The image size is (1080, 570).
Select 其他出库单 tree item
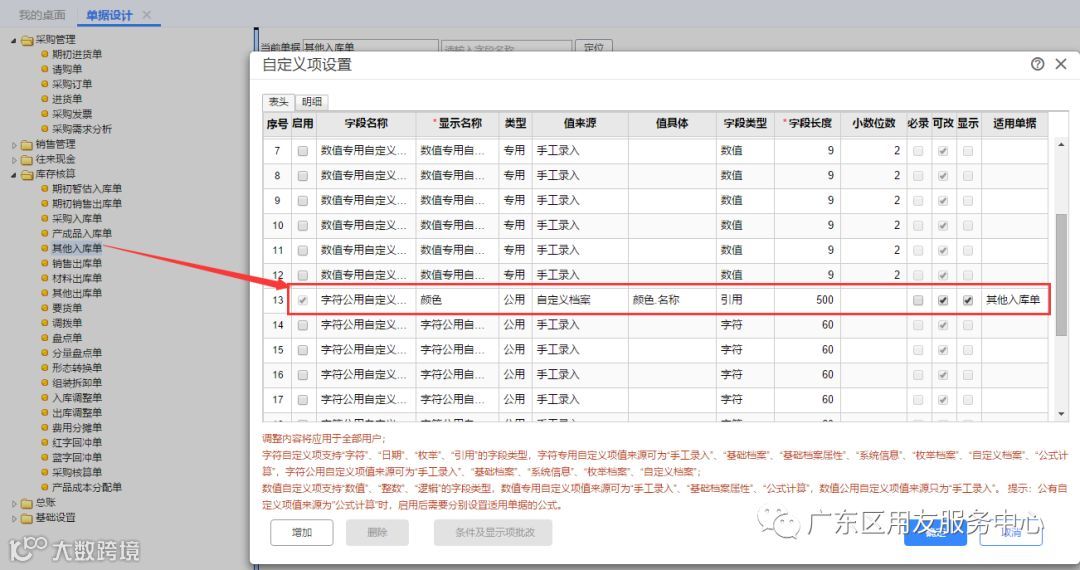[x=76, y=293]
